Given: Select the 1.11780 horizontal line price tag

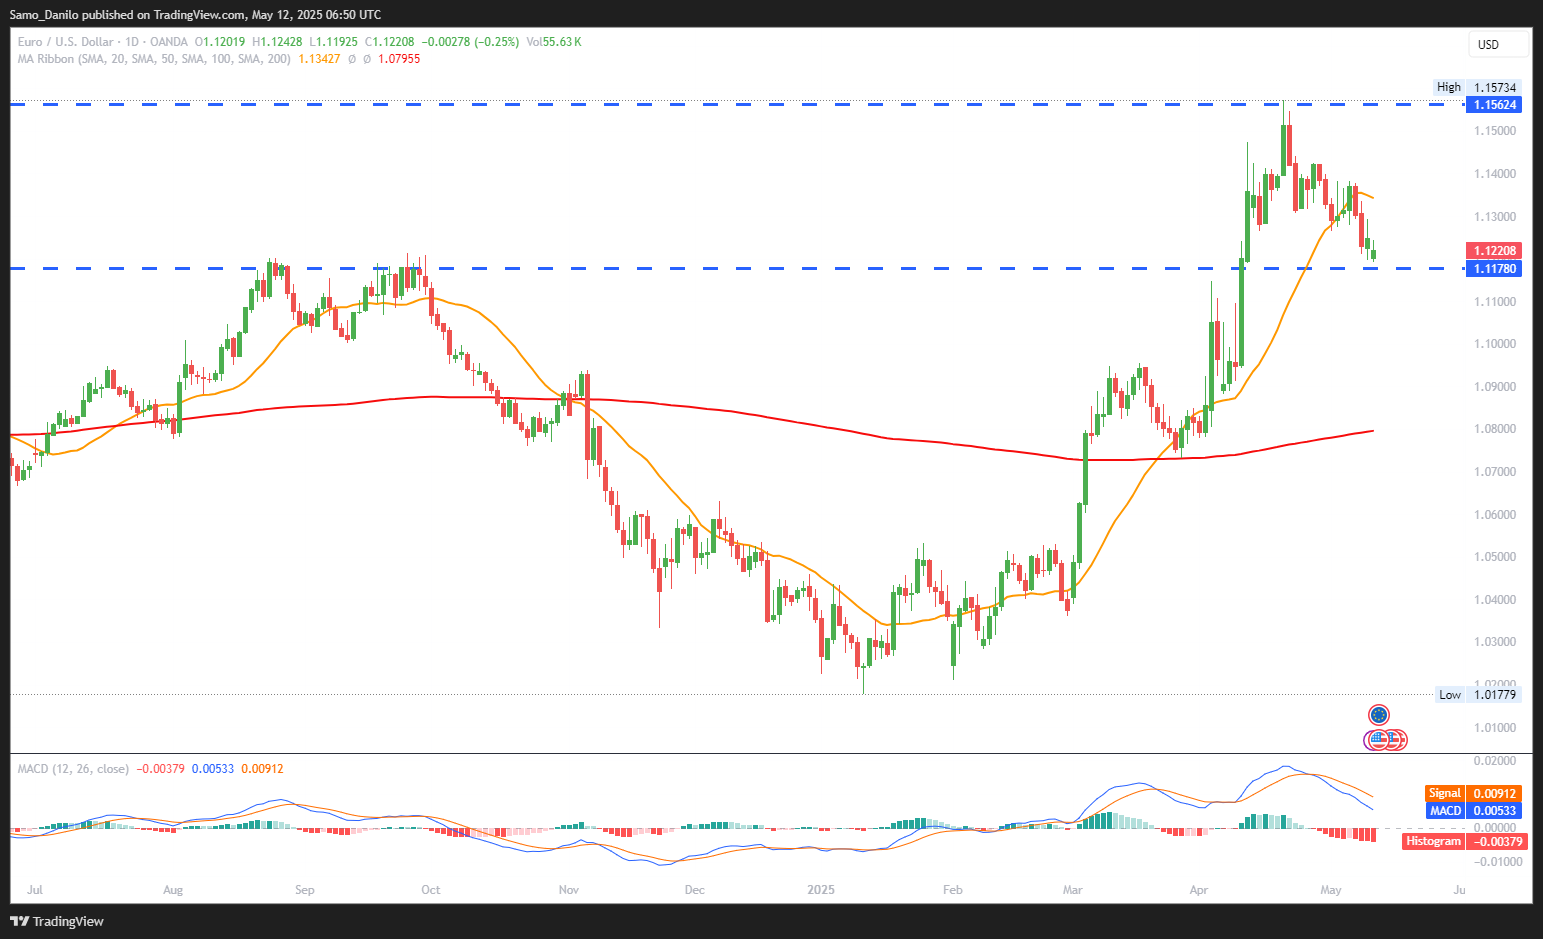Looking at the screenshot, I should point(1494,269).
